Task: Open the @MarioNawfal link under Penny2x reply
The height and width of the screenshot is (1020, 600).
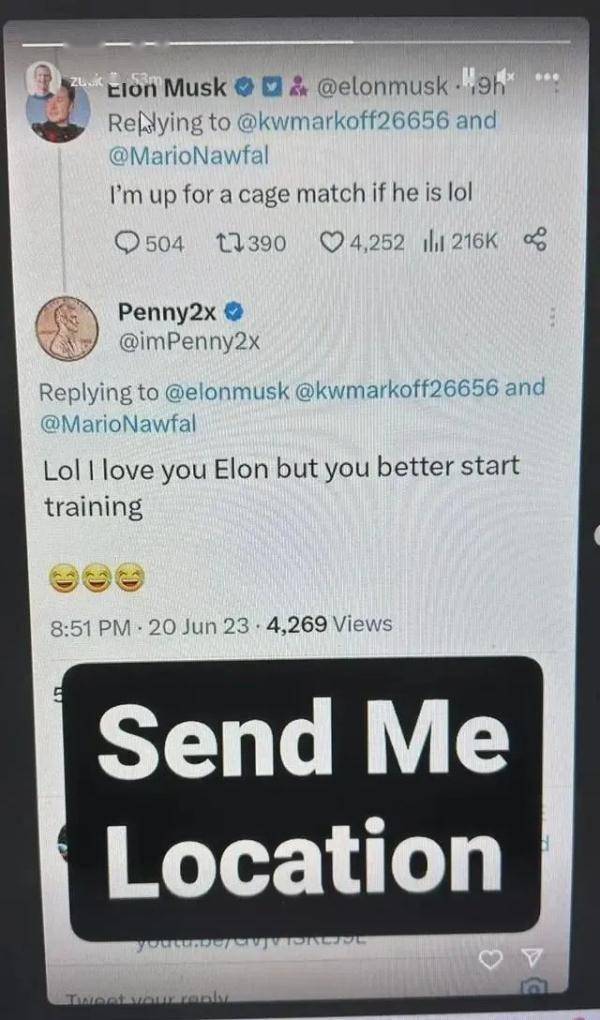Action: click(118, 424)
